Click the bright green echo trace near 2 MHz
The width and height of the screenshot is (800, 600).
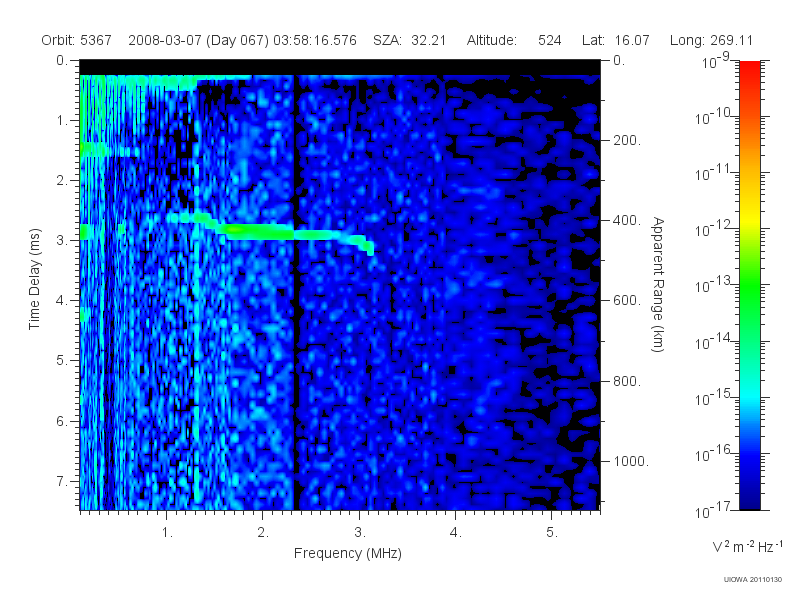258,232
